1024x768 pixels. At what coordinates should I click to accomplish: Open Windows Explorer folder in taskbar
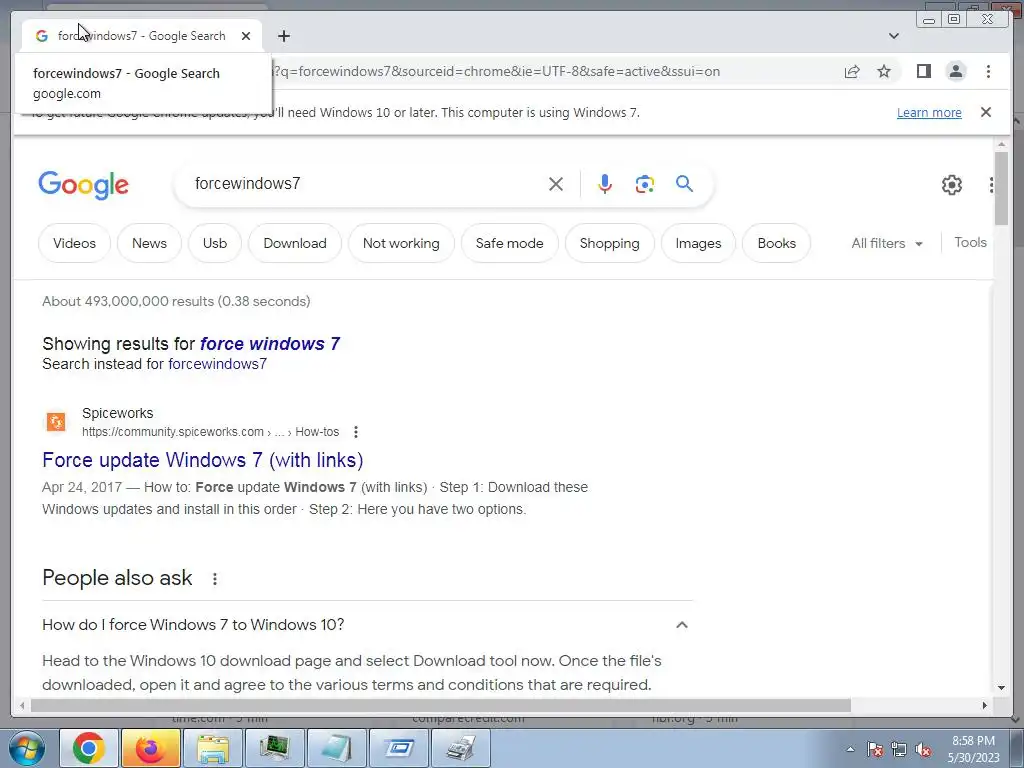tap(212, 748)
